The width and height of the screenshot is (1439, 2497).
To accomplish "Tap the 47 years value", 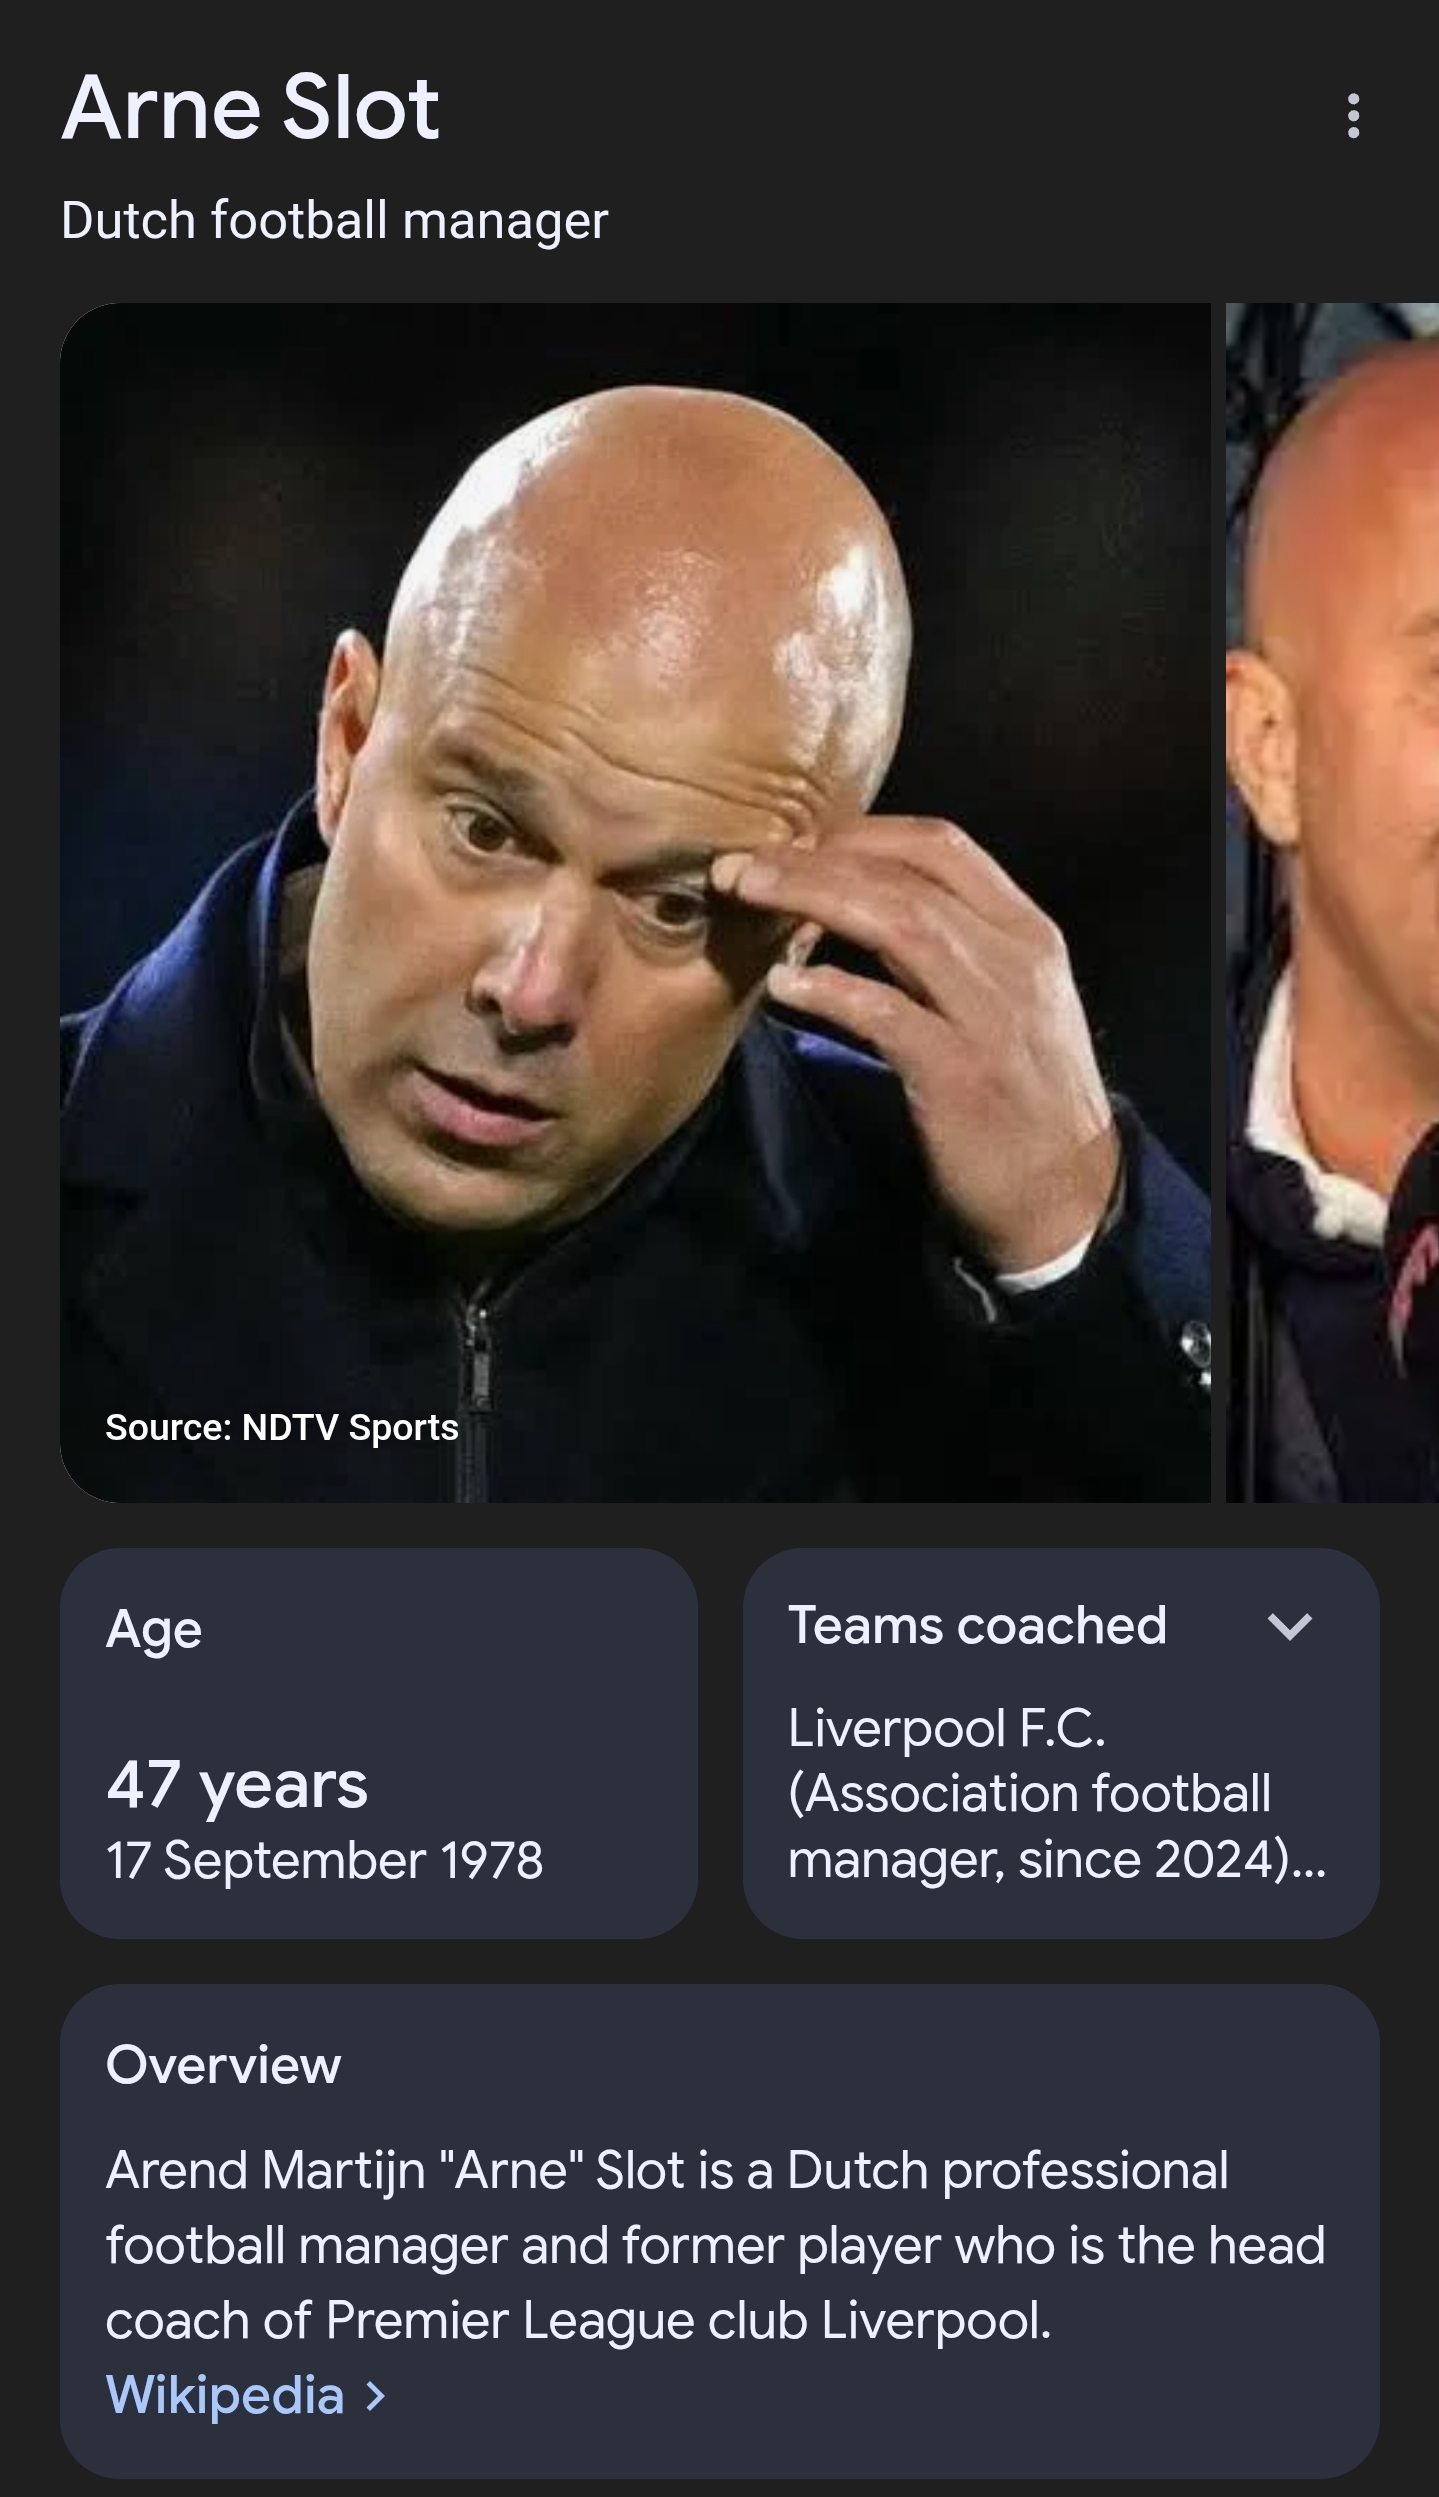I will (237, 1786).
